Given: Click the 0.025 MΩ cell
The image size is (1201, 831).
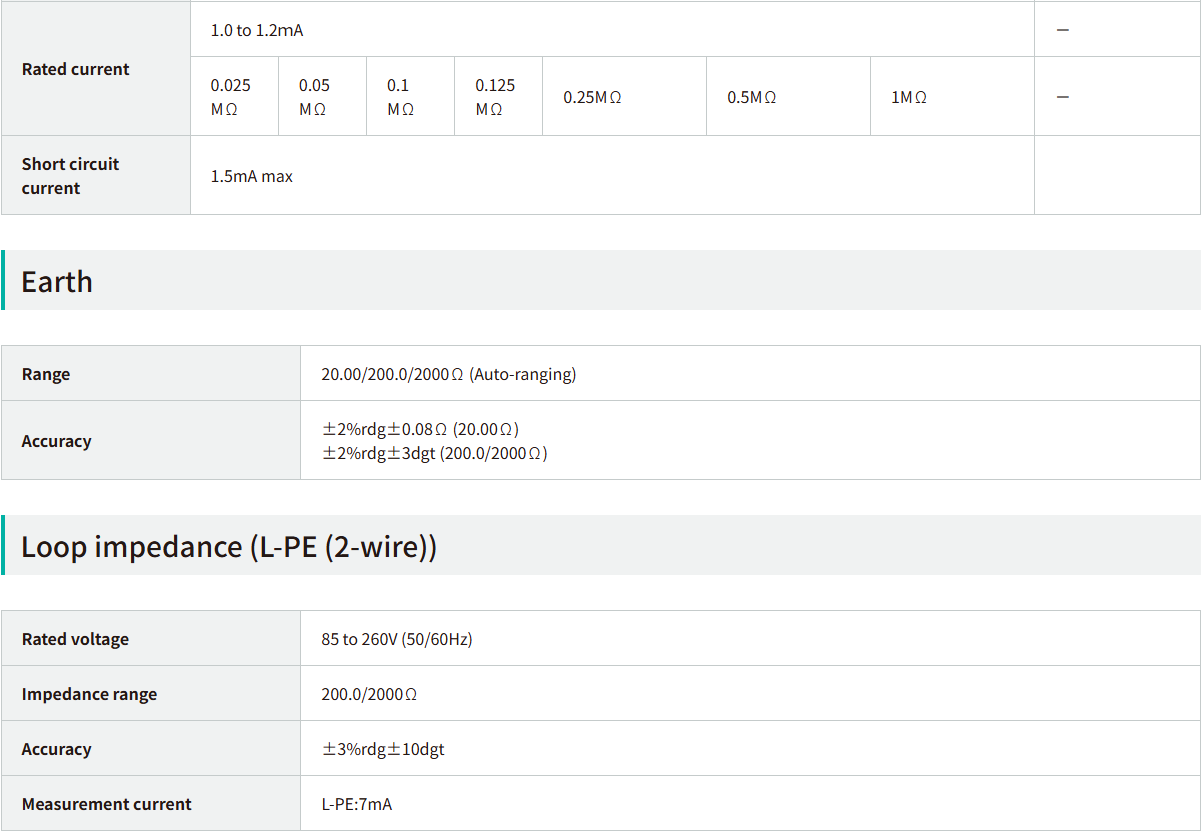Looking at the screenshot, I should pyautogui.click(x=231, y=97).
